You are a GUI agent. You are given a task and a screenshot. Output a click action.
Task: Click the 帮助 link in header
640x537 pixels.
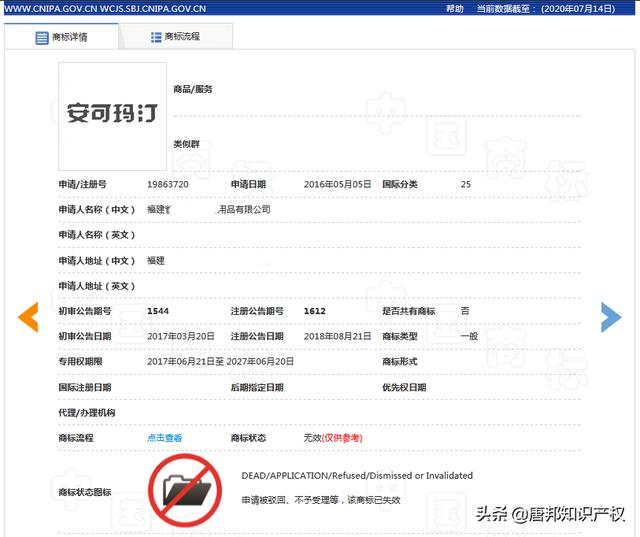(454, 9)
